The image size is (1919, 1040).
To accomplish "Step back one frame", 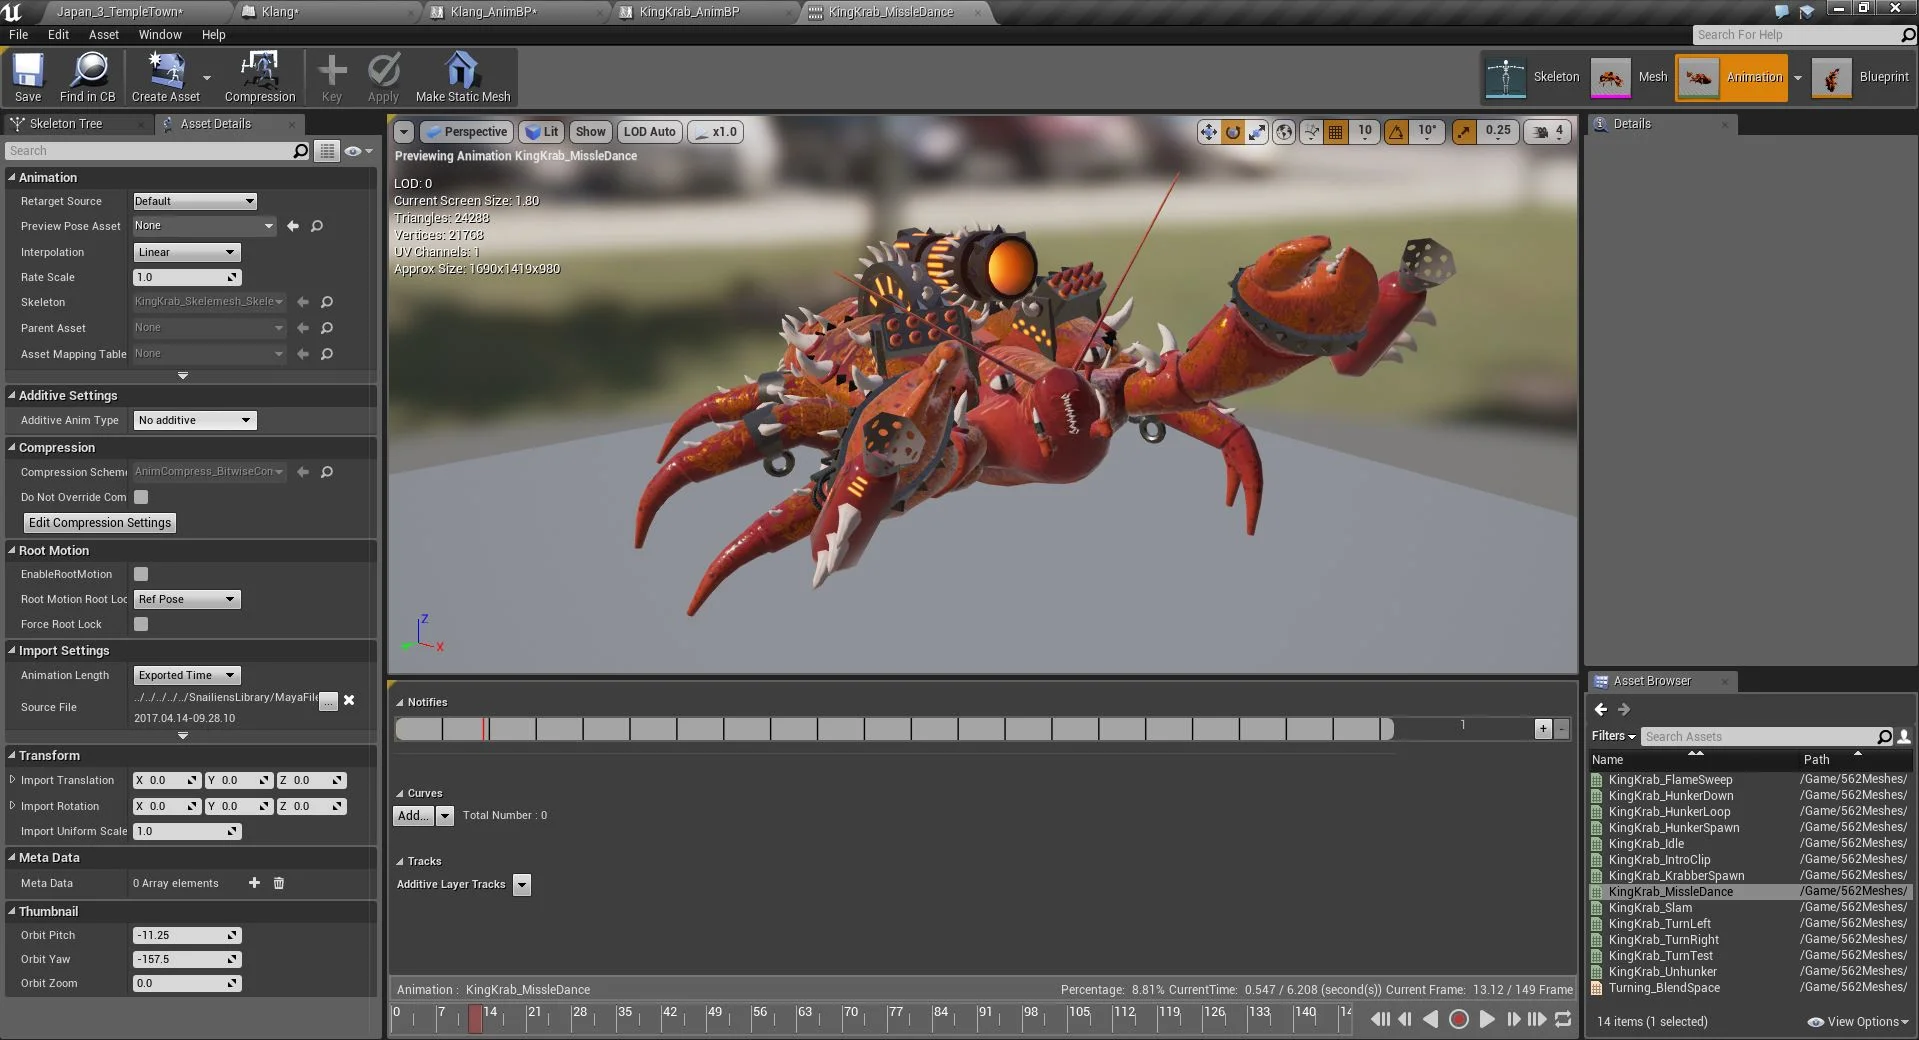I will pos(1405,1019).
